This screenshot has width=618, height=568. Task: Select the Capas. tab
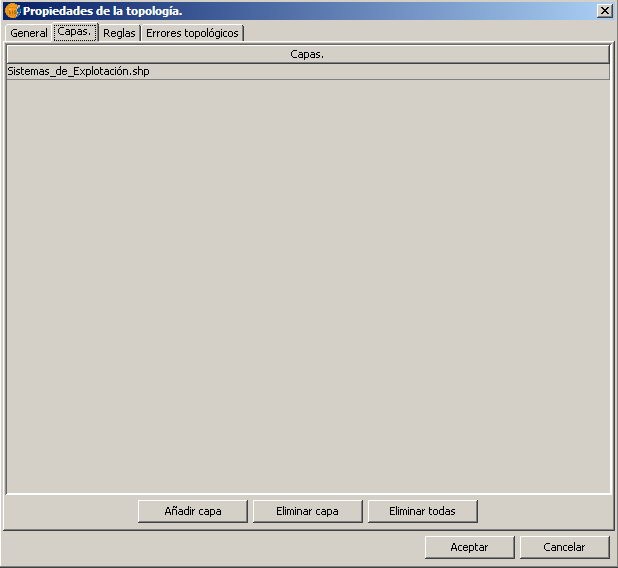75,32
